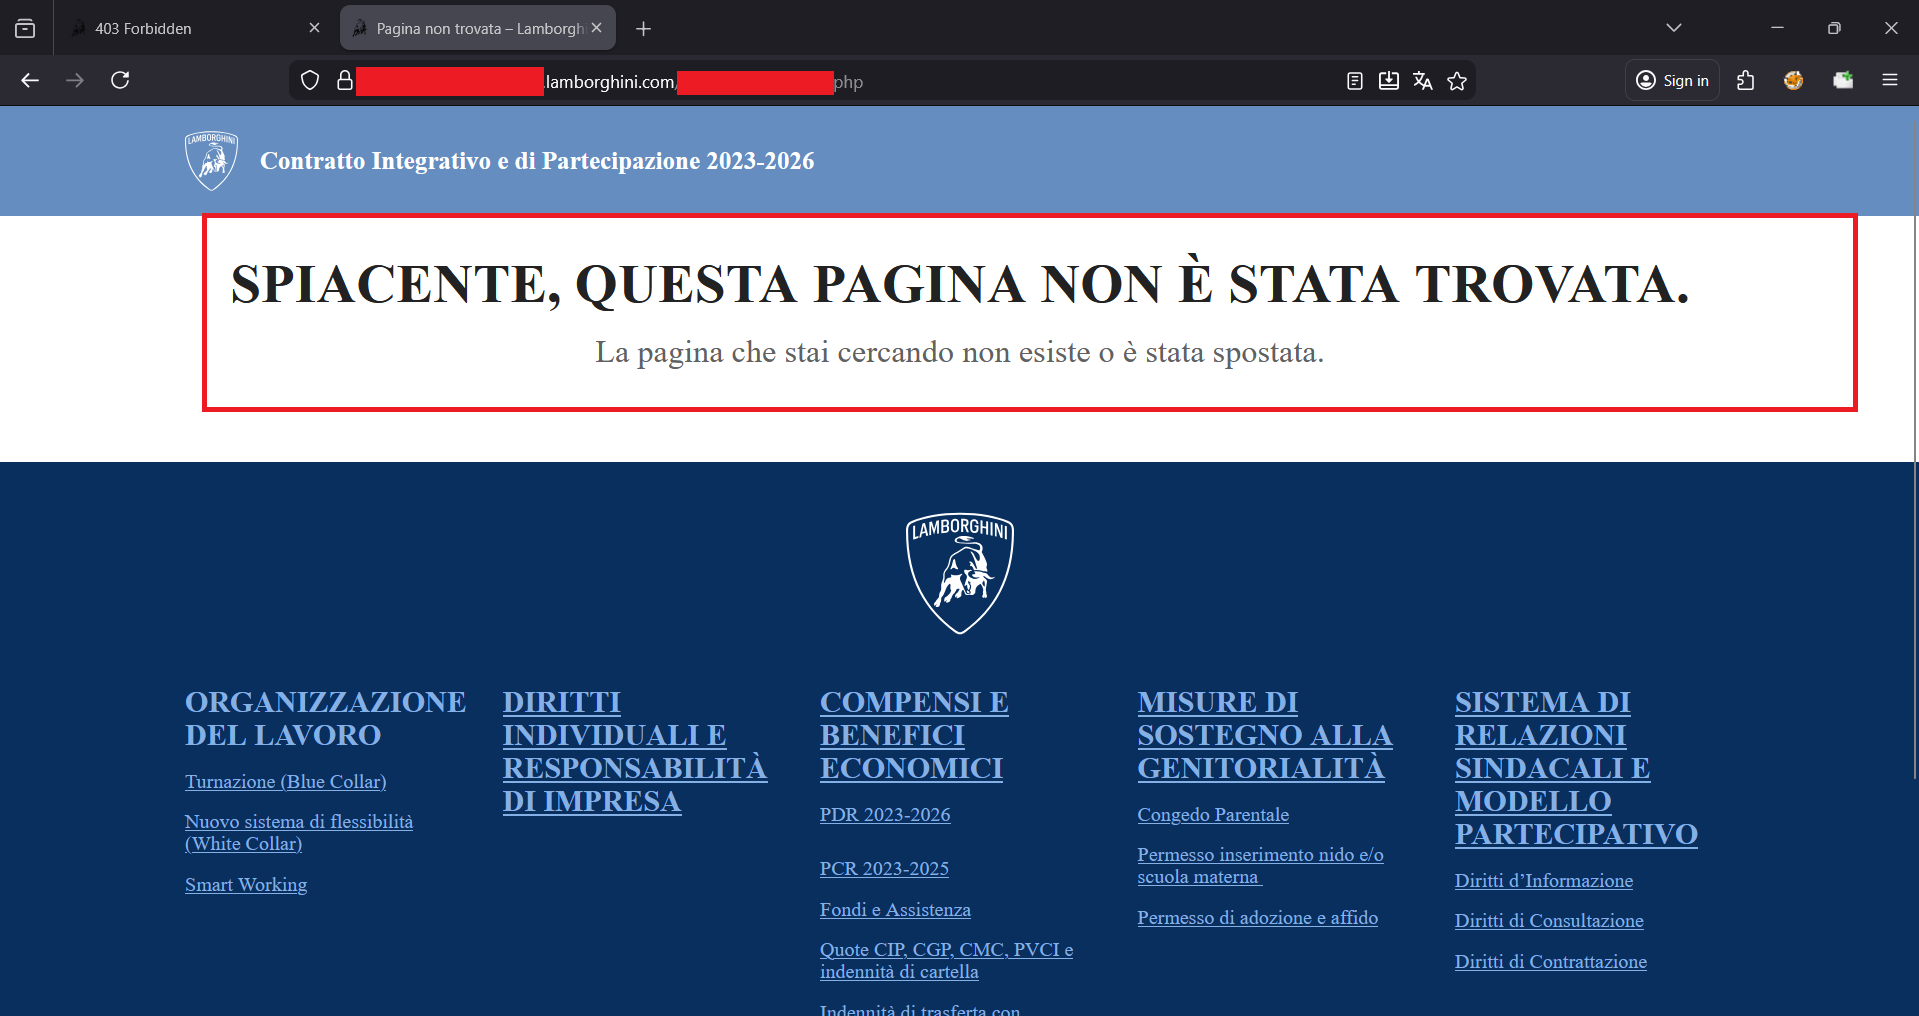The height and width of the screenshot is (1016, 1919).
Task: Open the Diritti d'Informazione link
Action: point(1544,881)
